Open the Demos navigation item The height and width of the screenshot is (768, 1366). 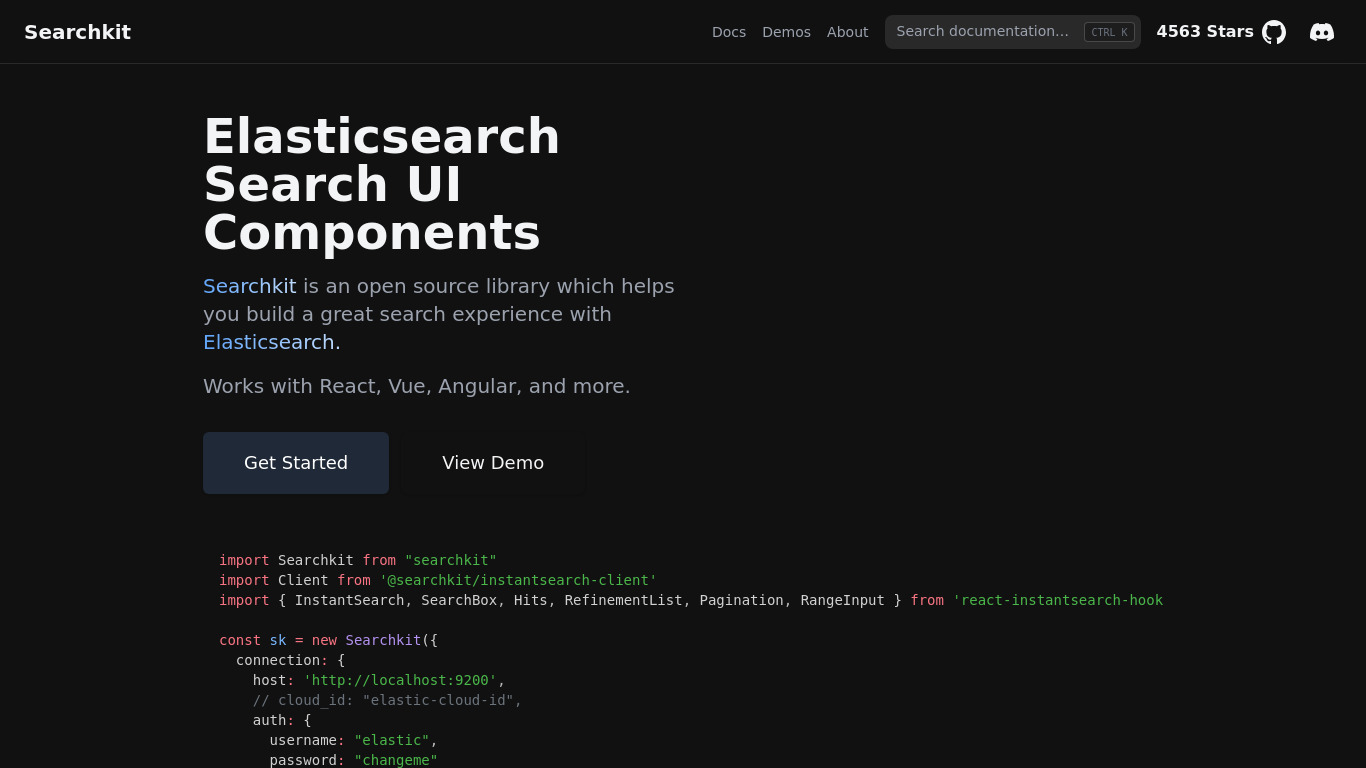pos(786,32)
